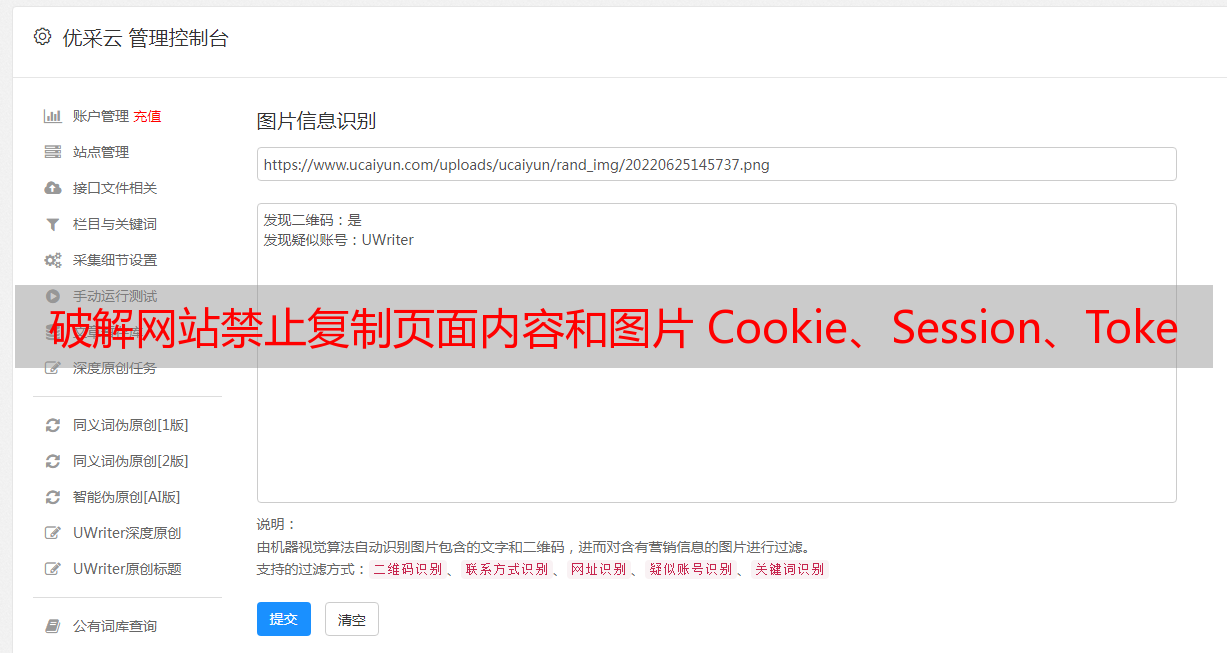Click the filter icon beside 栏目与关键词
1227x653 pixels.
click(53, 224)
